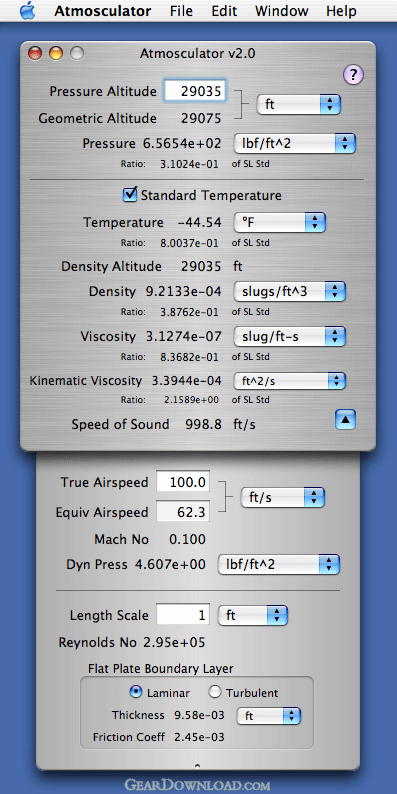Open the altitude units dropdown showing ft
Screen dimensions: 397x794
(299, 105)
